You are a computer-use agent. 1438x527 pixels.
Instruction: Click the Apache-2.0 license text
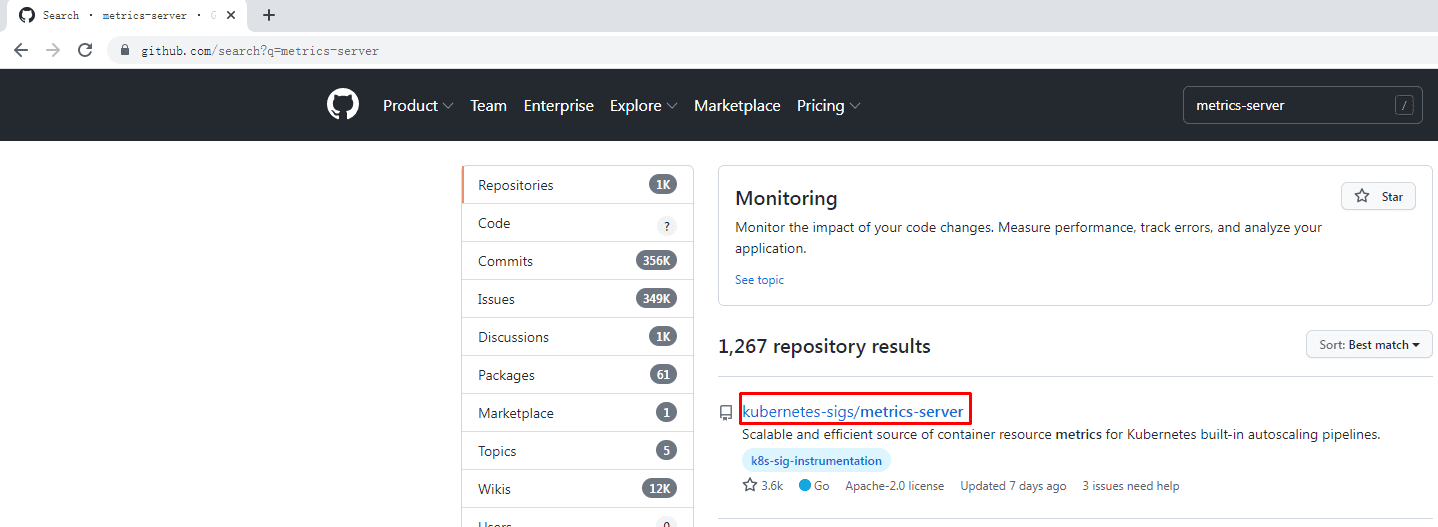tap(894, 486)
